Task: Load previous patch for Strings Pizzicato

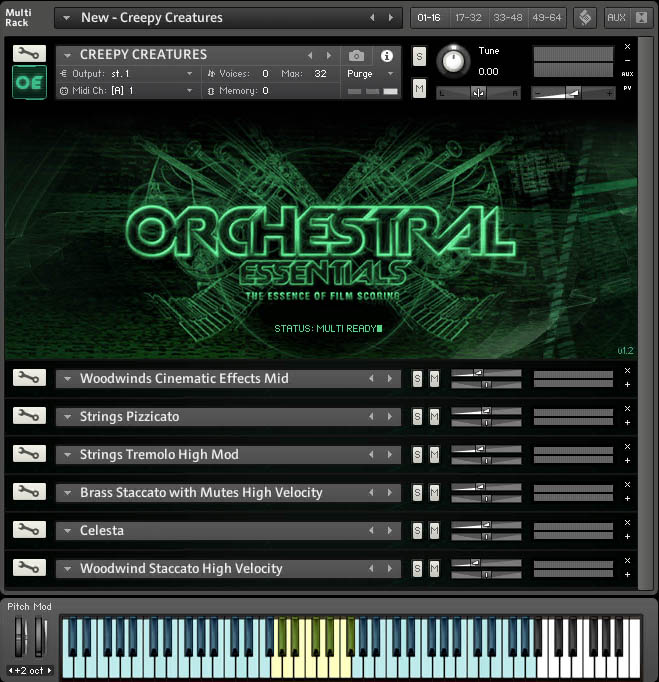Action: pos(371,416)
